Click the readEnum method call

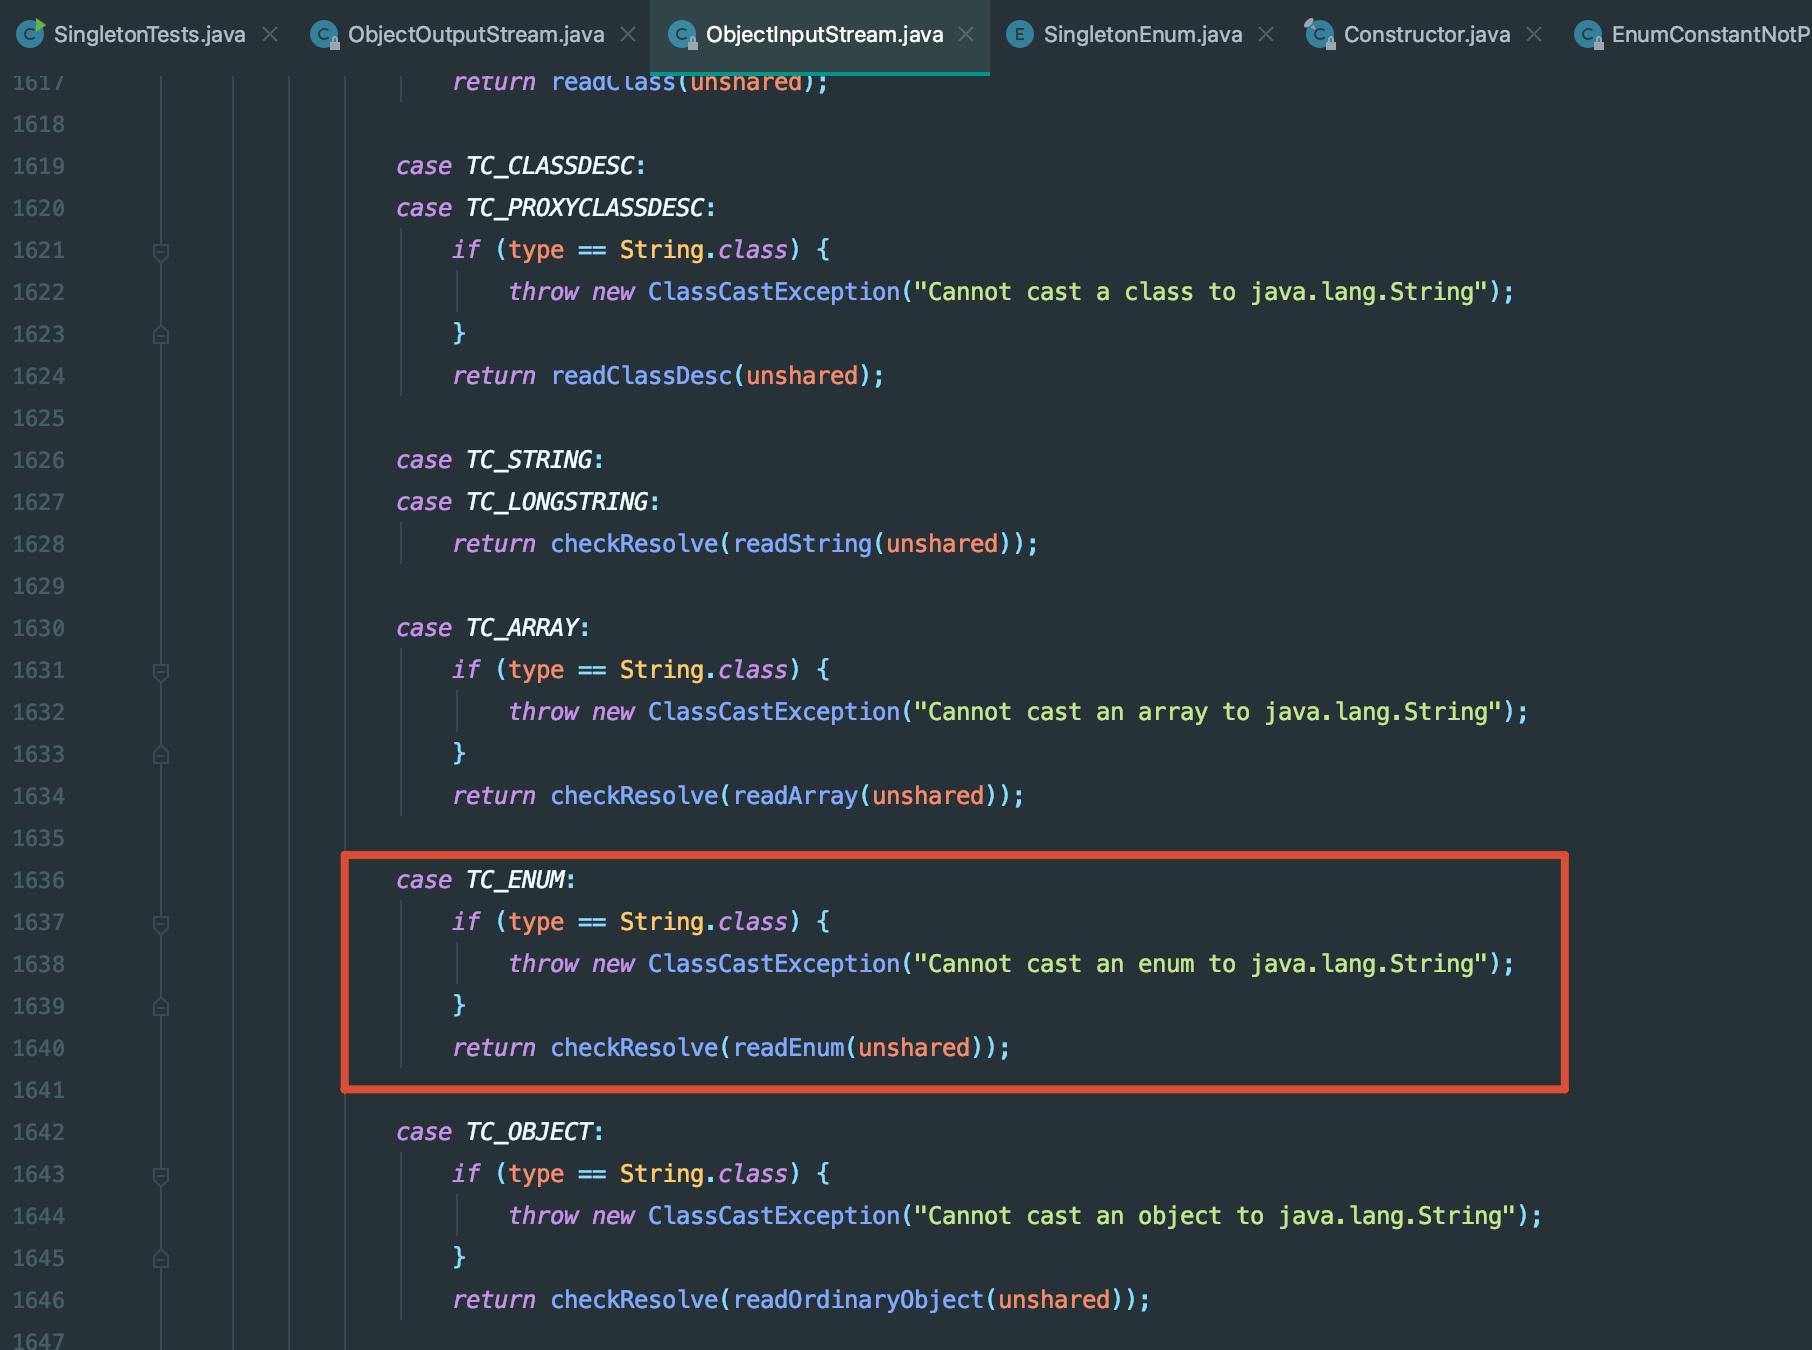click(789, 1048)
